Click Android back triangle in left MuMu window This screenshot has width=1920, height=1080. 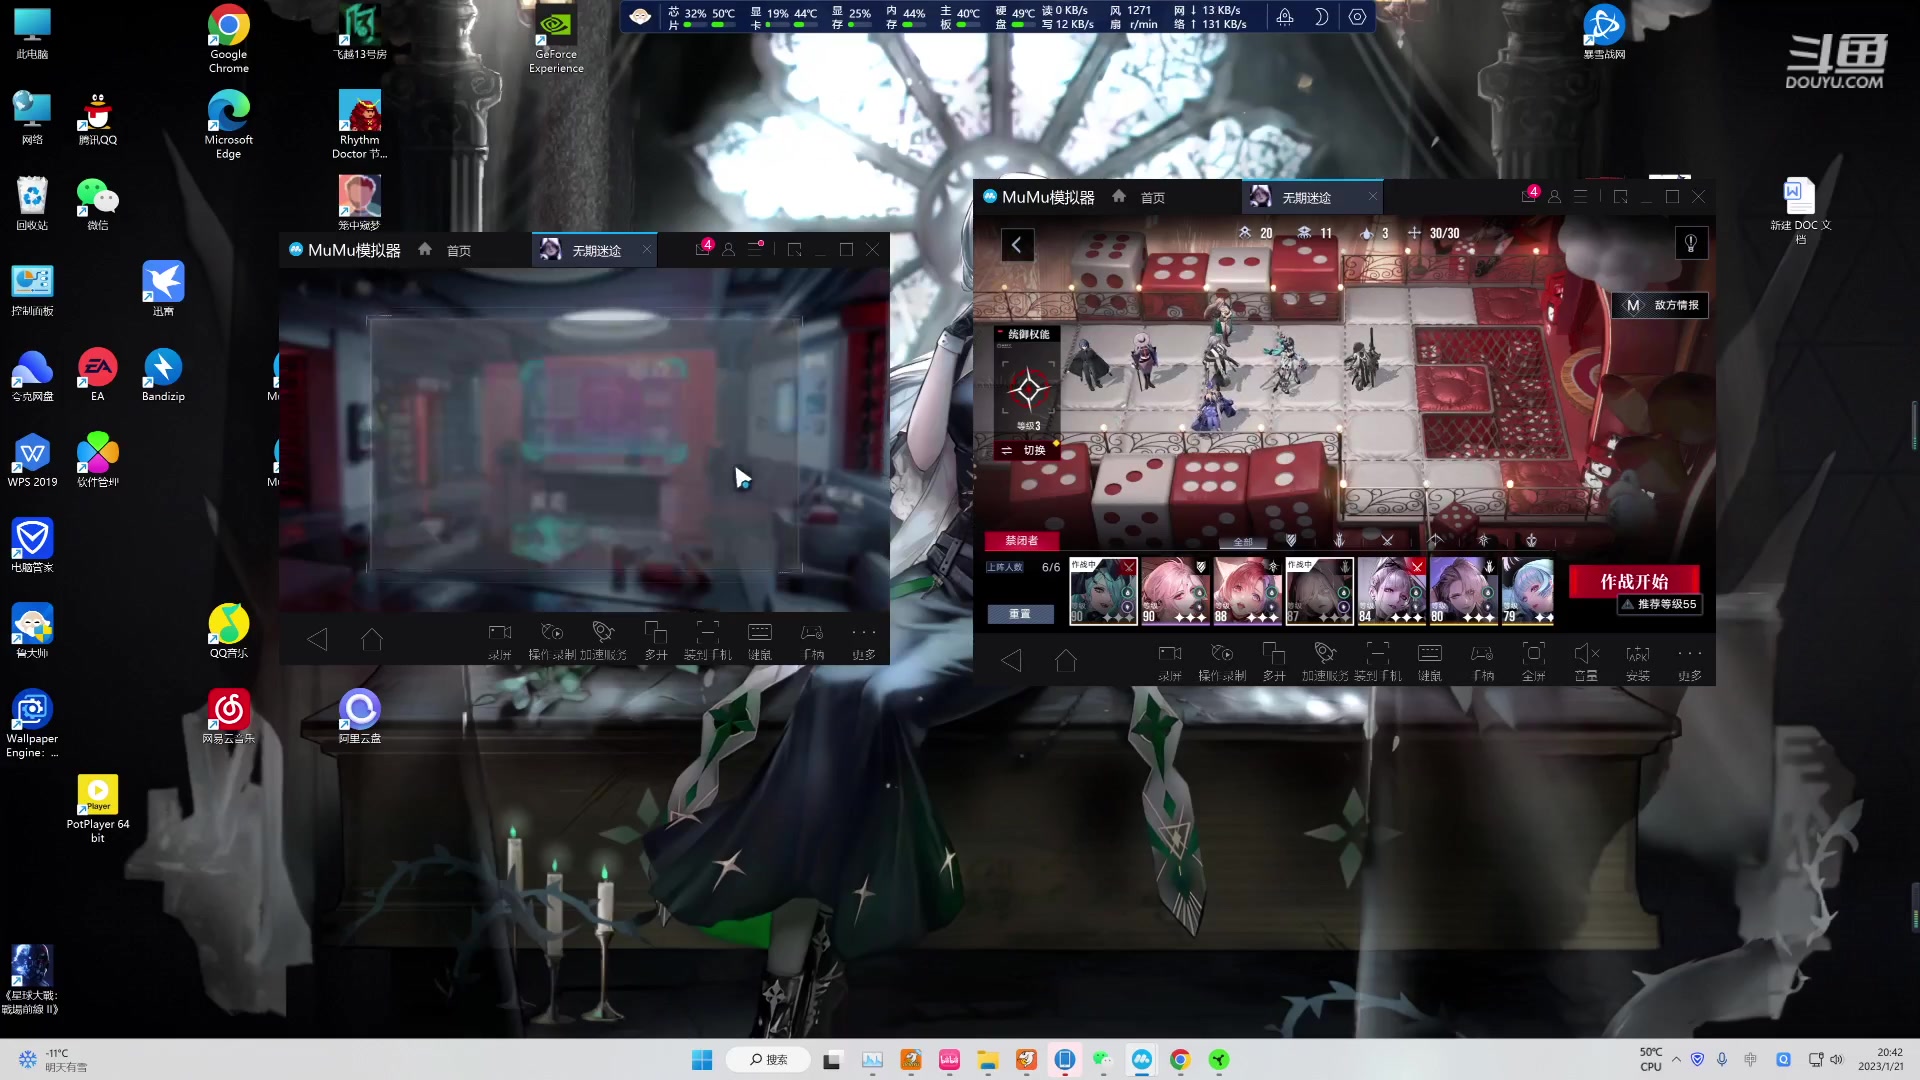click(318, 639)
